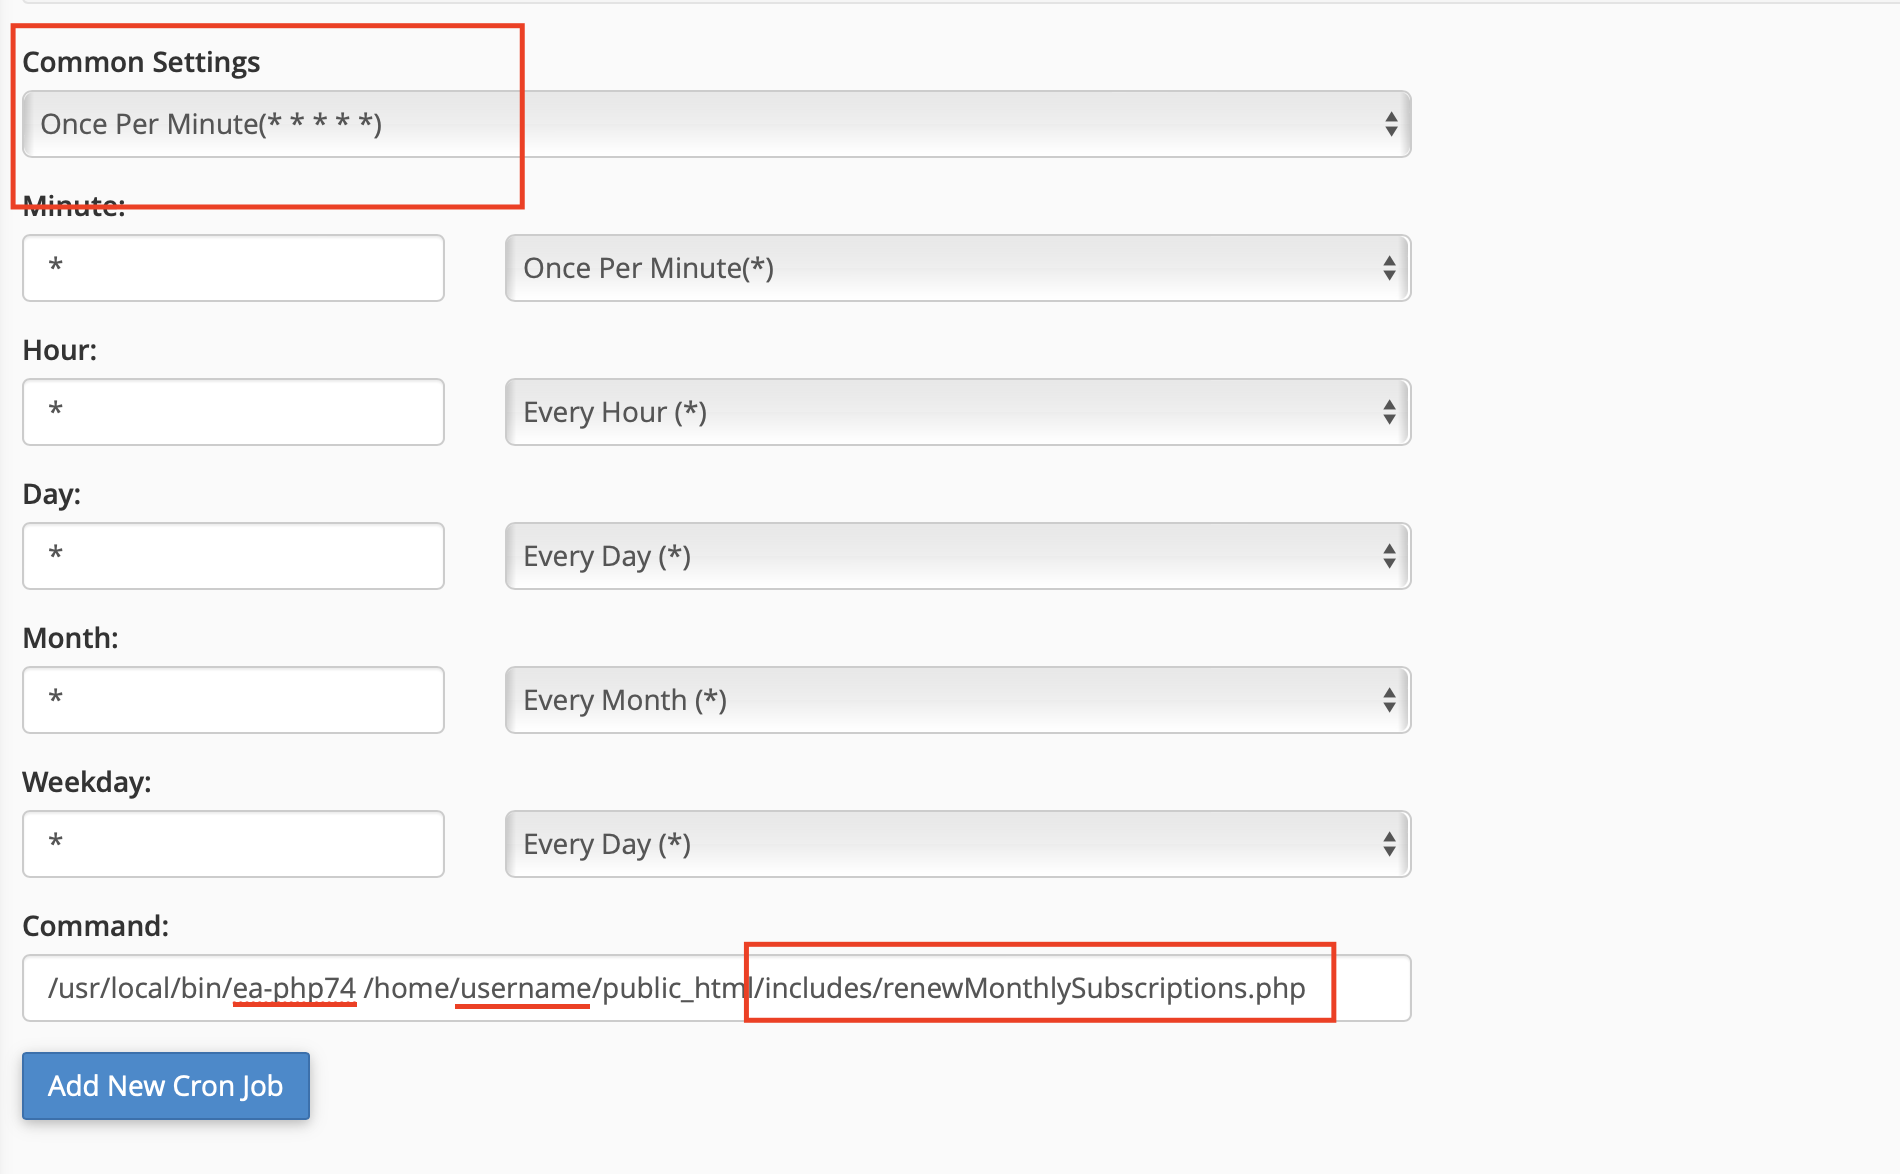Click the Common Settings heading label
Viewport: 1900px width, 1174px height.
(141, 62)
